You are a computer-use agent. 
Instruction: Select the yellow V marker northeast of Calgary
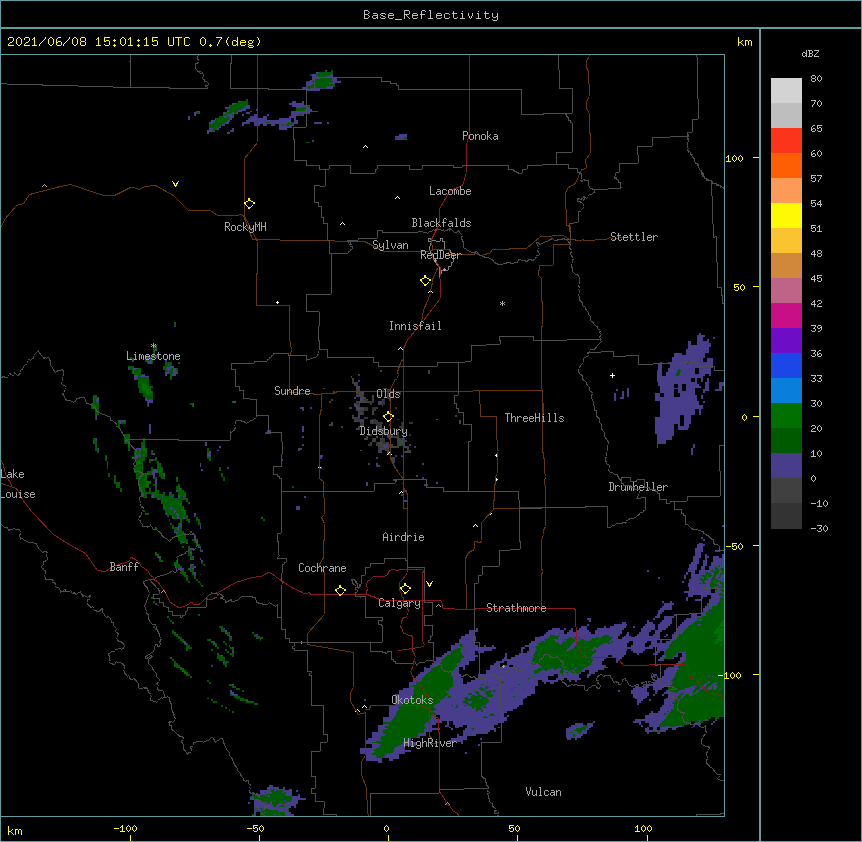tap(429, 584)
